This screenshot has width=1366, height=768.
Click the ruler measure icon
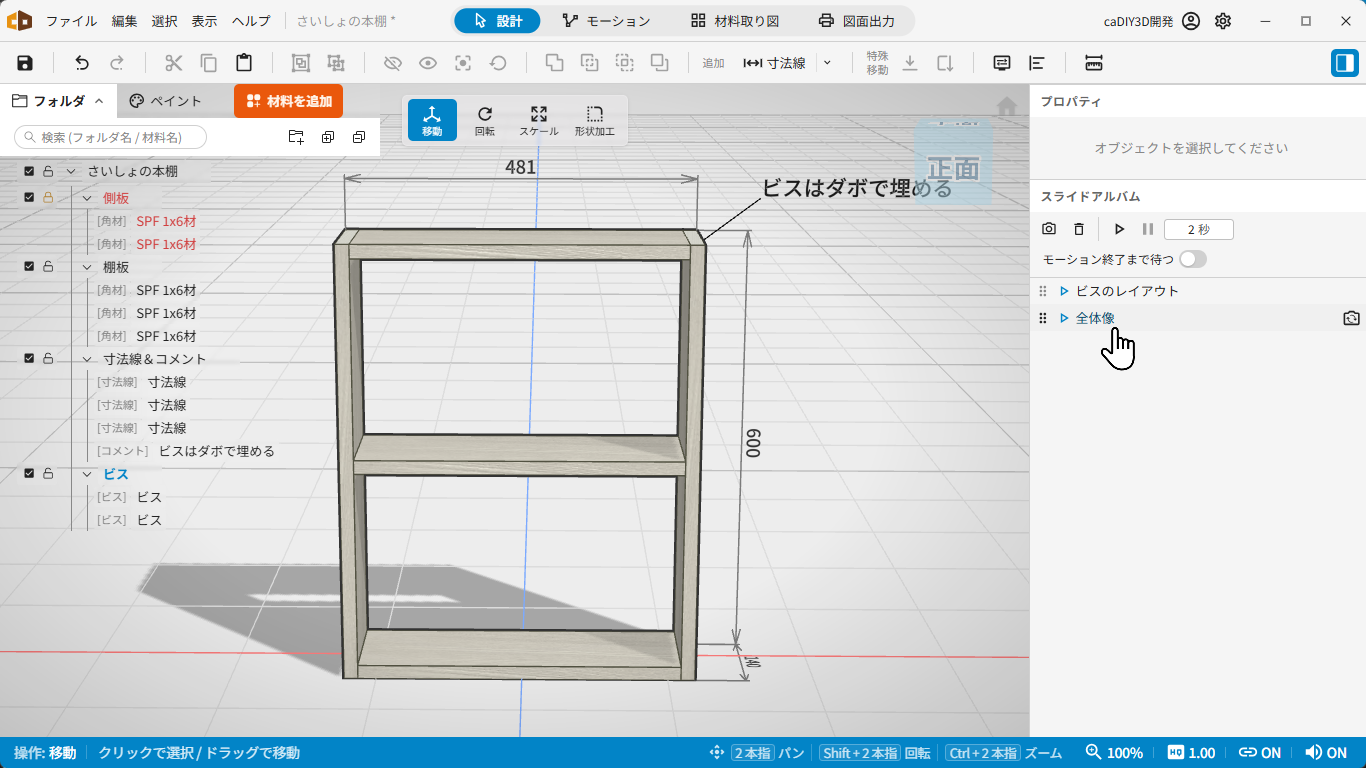pos(1094,63)
